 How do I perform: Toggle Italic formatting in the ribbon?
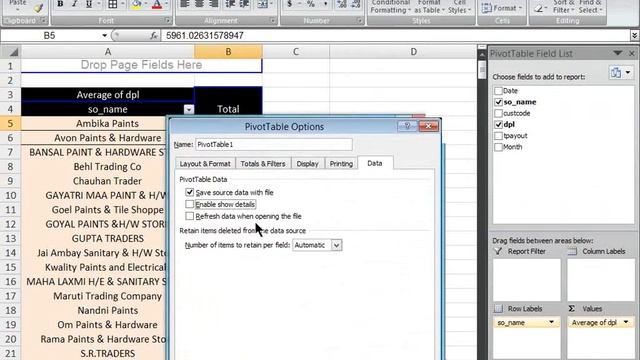(74, 4)
